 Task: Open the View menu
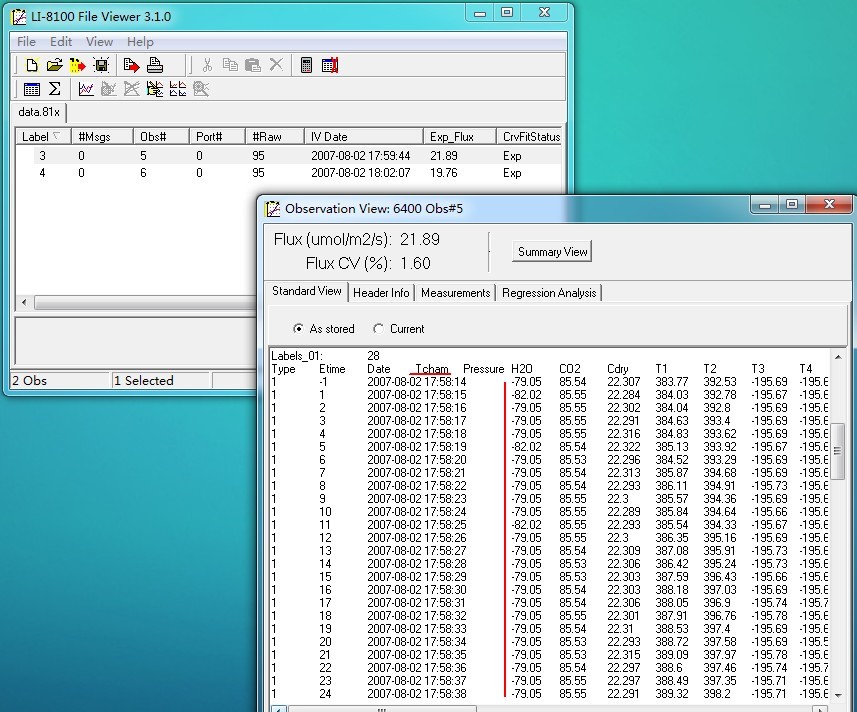99,42
